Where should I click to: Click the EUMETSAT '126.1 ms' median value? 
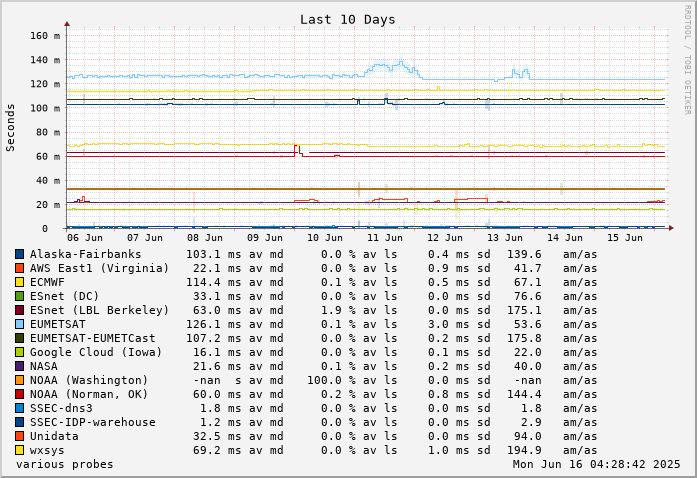213,324
